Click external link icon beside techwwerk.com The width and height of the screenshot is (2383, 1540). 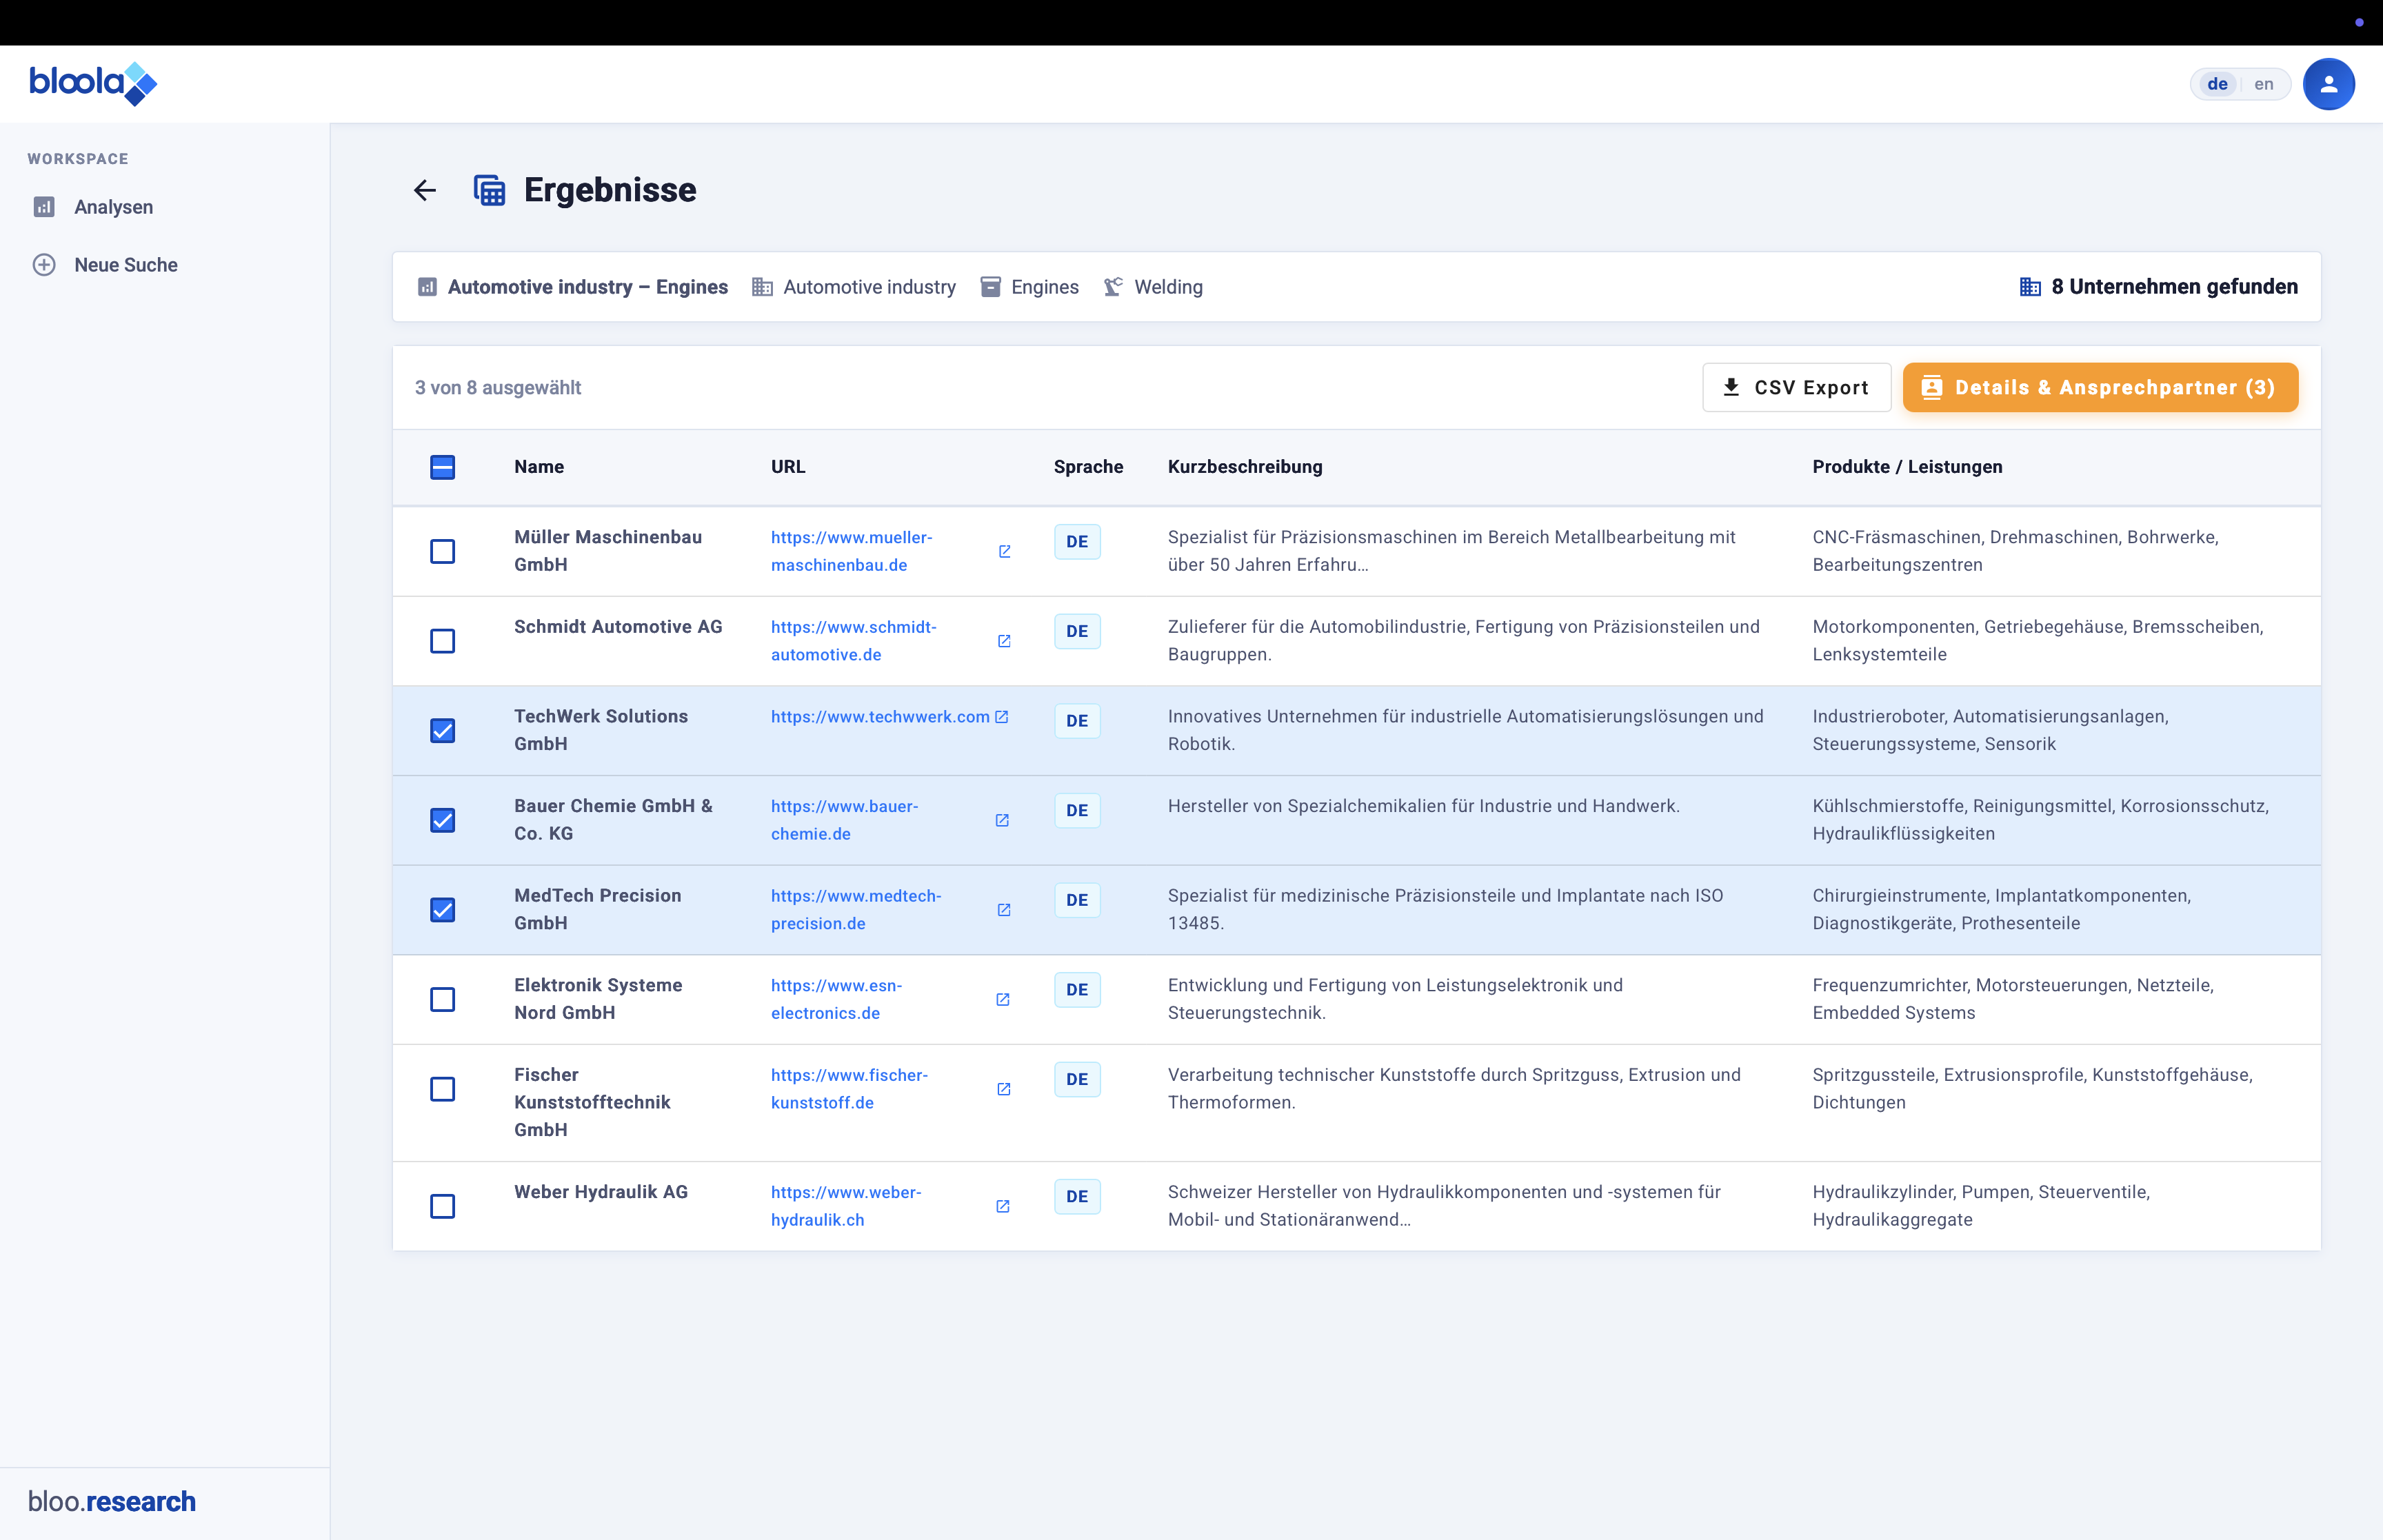pyautogui.click(x=1002, y=717)
